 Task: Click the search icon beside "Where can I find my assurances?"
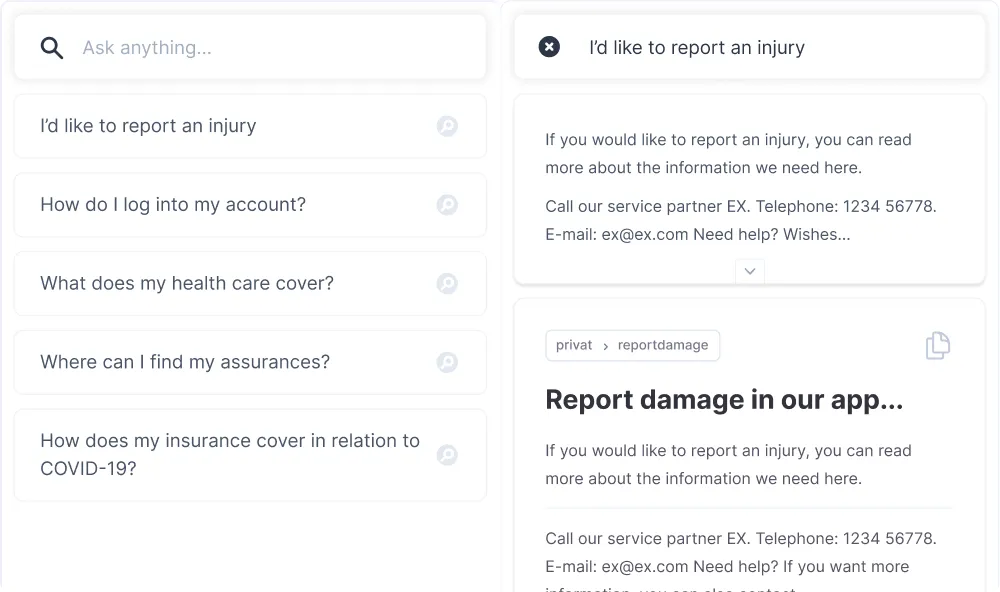coord(447,362)
